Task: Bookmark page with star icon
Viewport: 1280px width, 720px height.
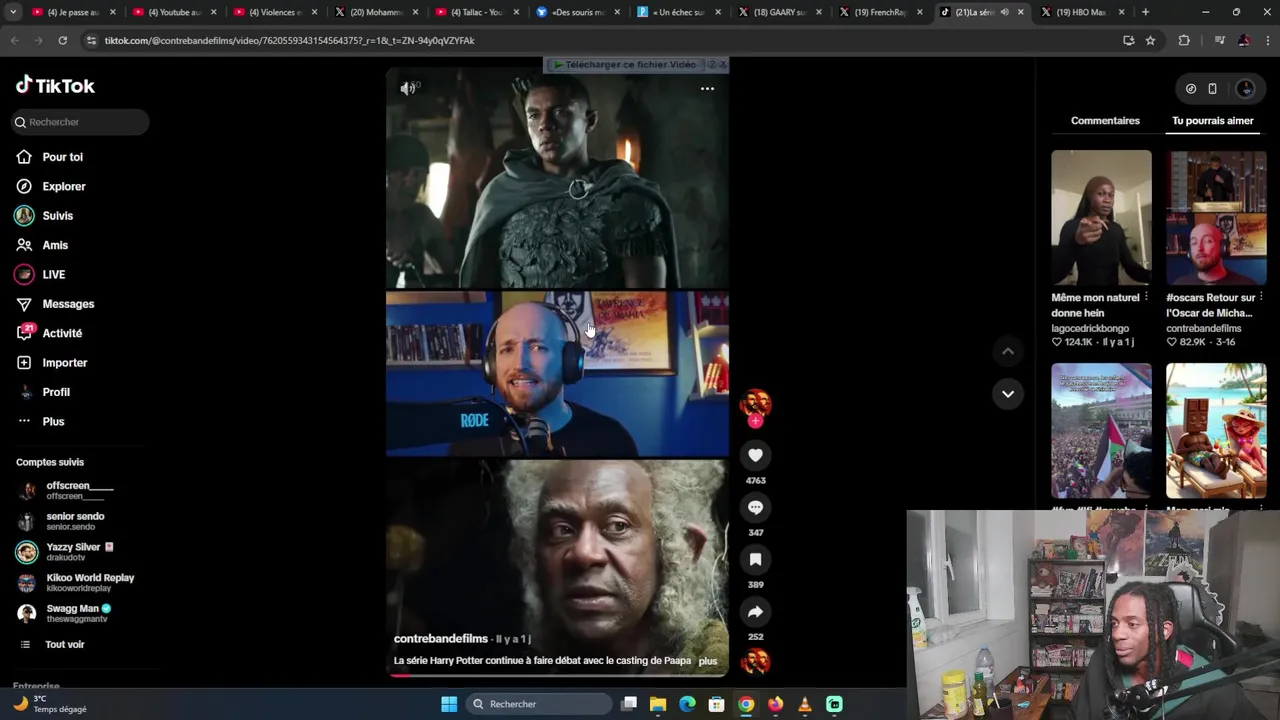Action: (x=1150, y=40)
